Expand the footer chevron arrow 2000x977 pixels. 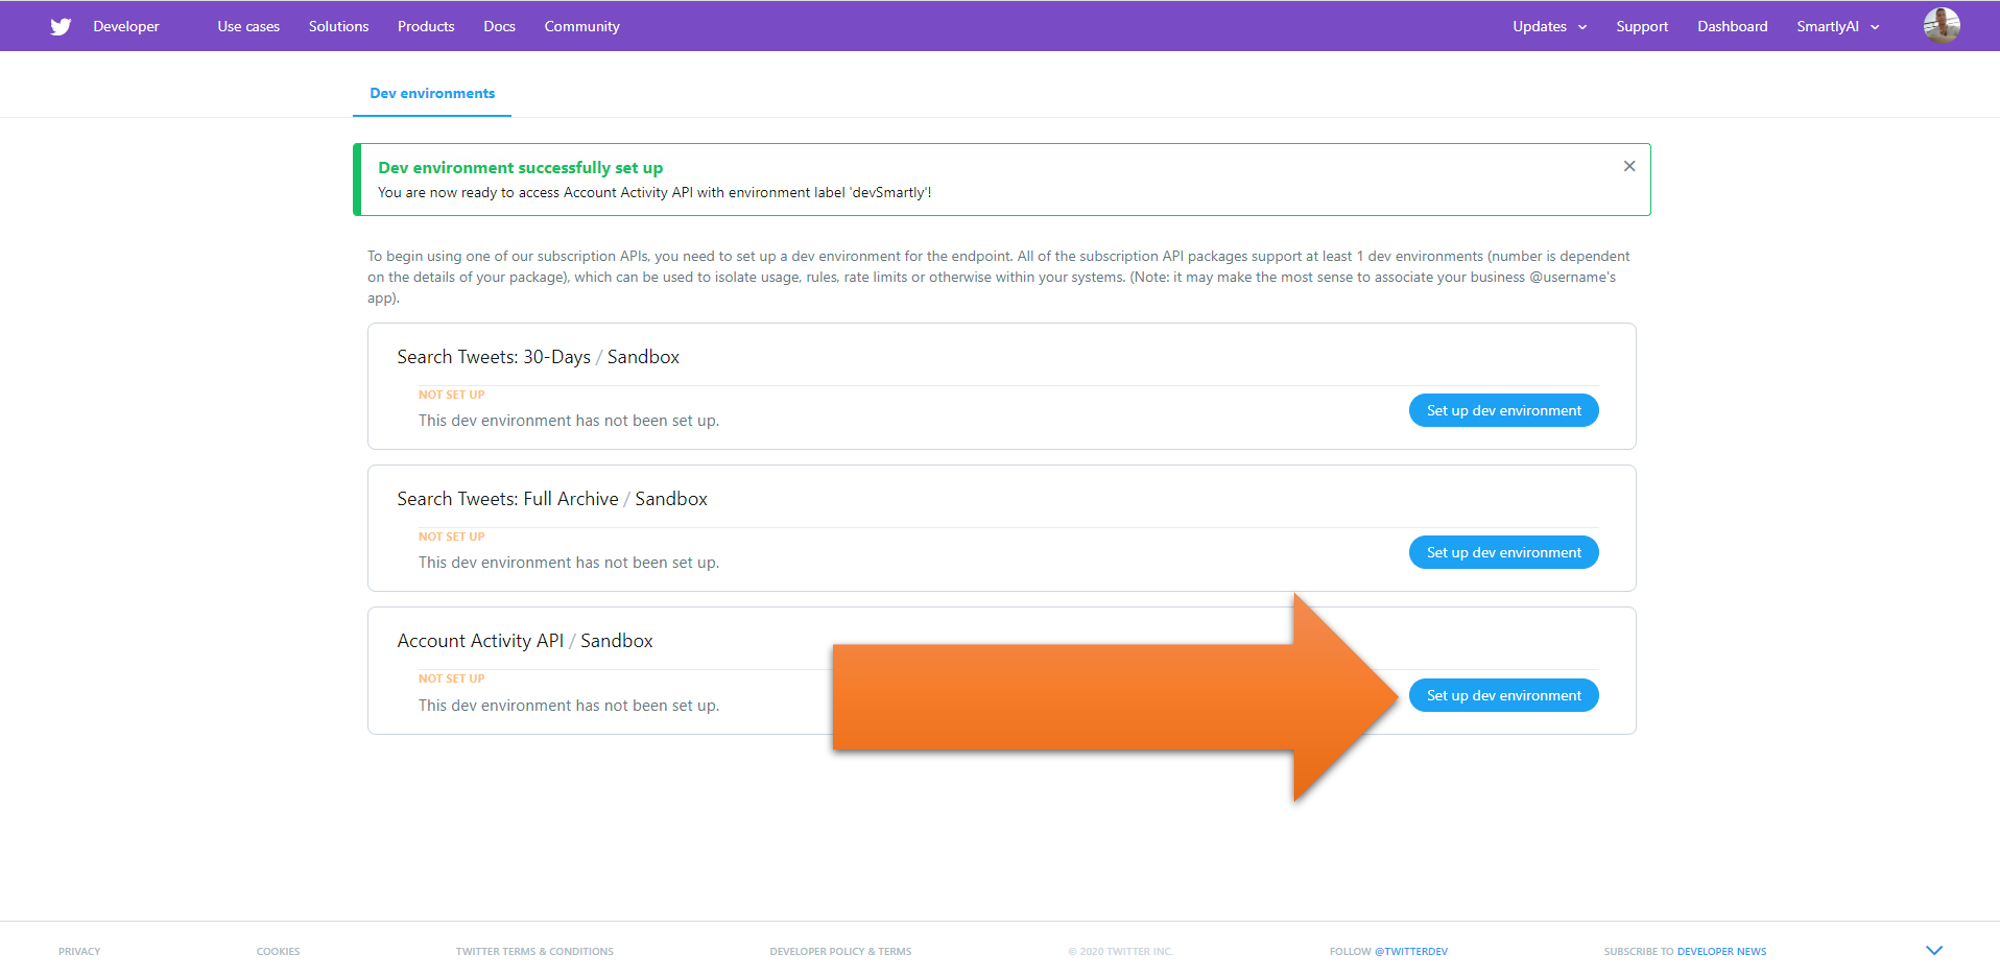point(1934,950)
